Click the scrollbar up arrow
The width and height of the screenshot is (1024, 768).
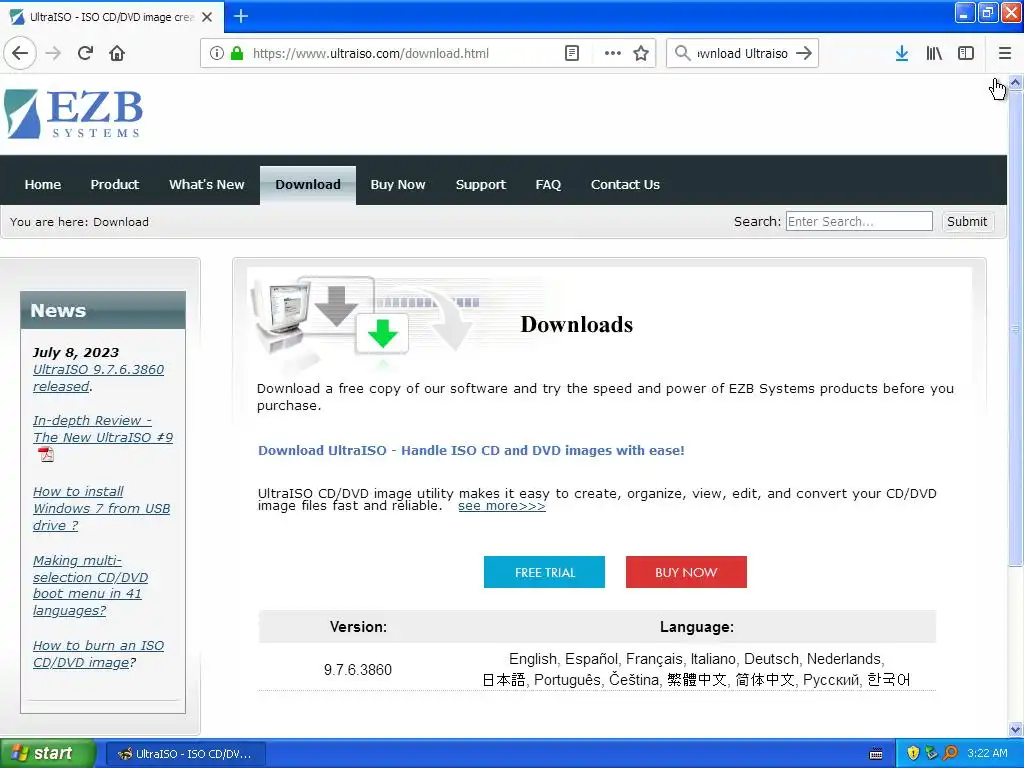coord(1016,83)
